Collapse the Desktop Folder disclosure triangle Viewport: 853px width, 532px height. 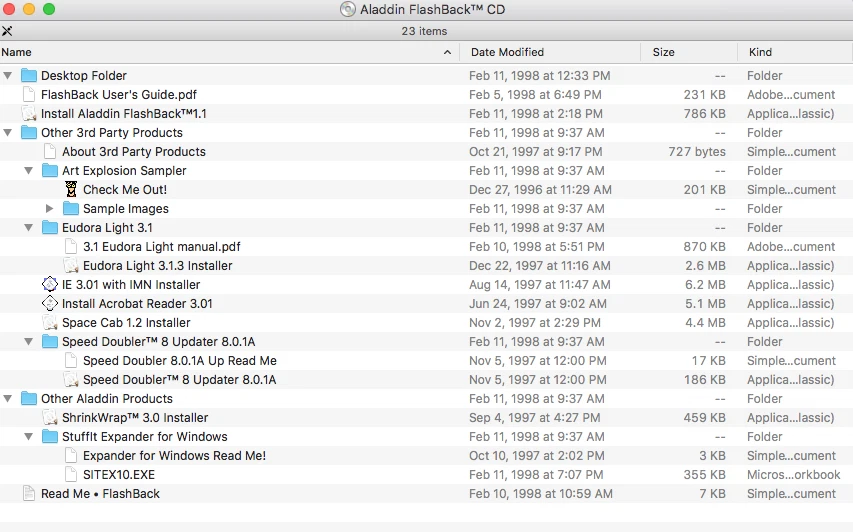(x=8, y=76)
